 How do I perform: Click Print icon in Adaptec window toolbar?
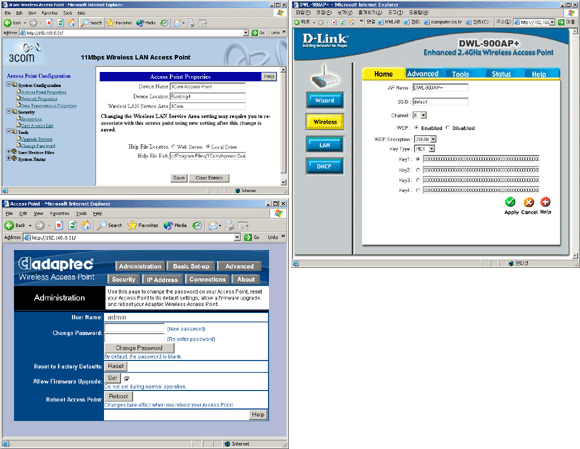point(230,225)
